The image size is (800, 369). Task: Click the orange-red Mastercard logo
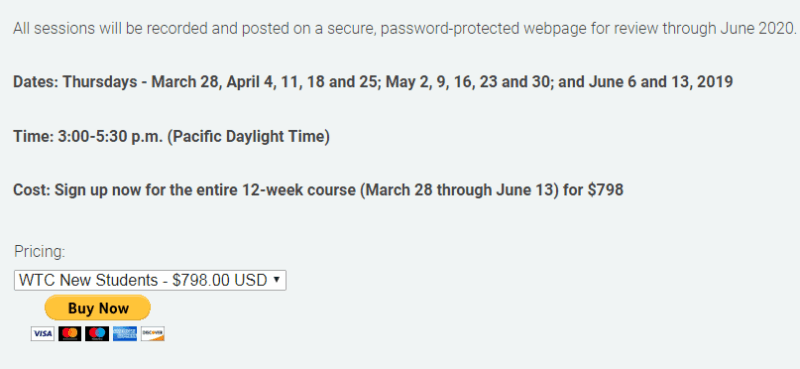pyautogui.click(x=70, y=334)
